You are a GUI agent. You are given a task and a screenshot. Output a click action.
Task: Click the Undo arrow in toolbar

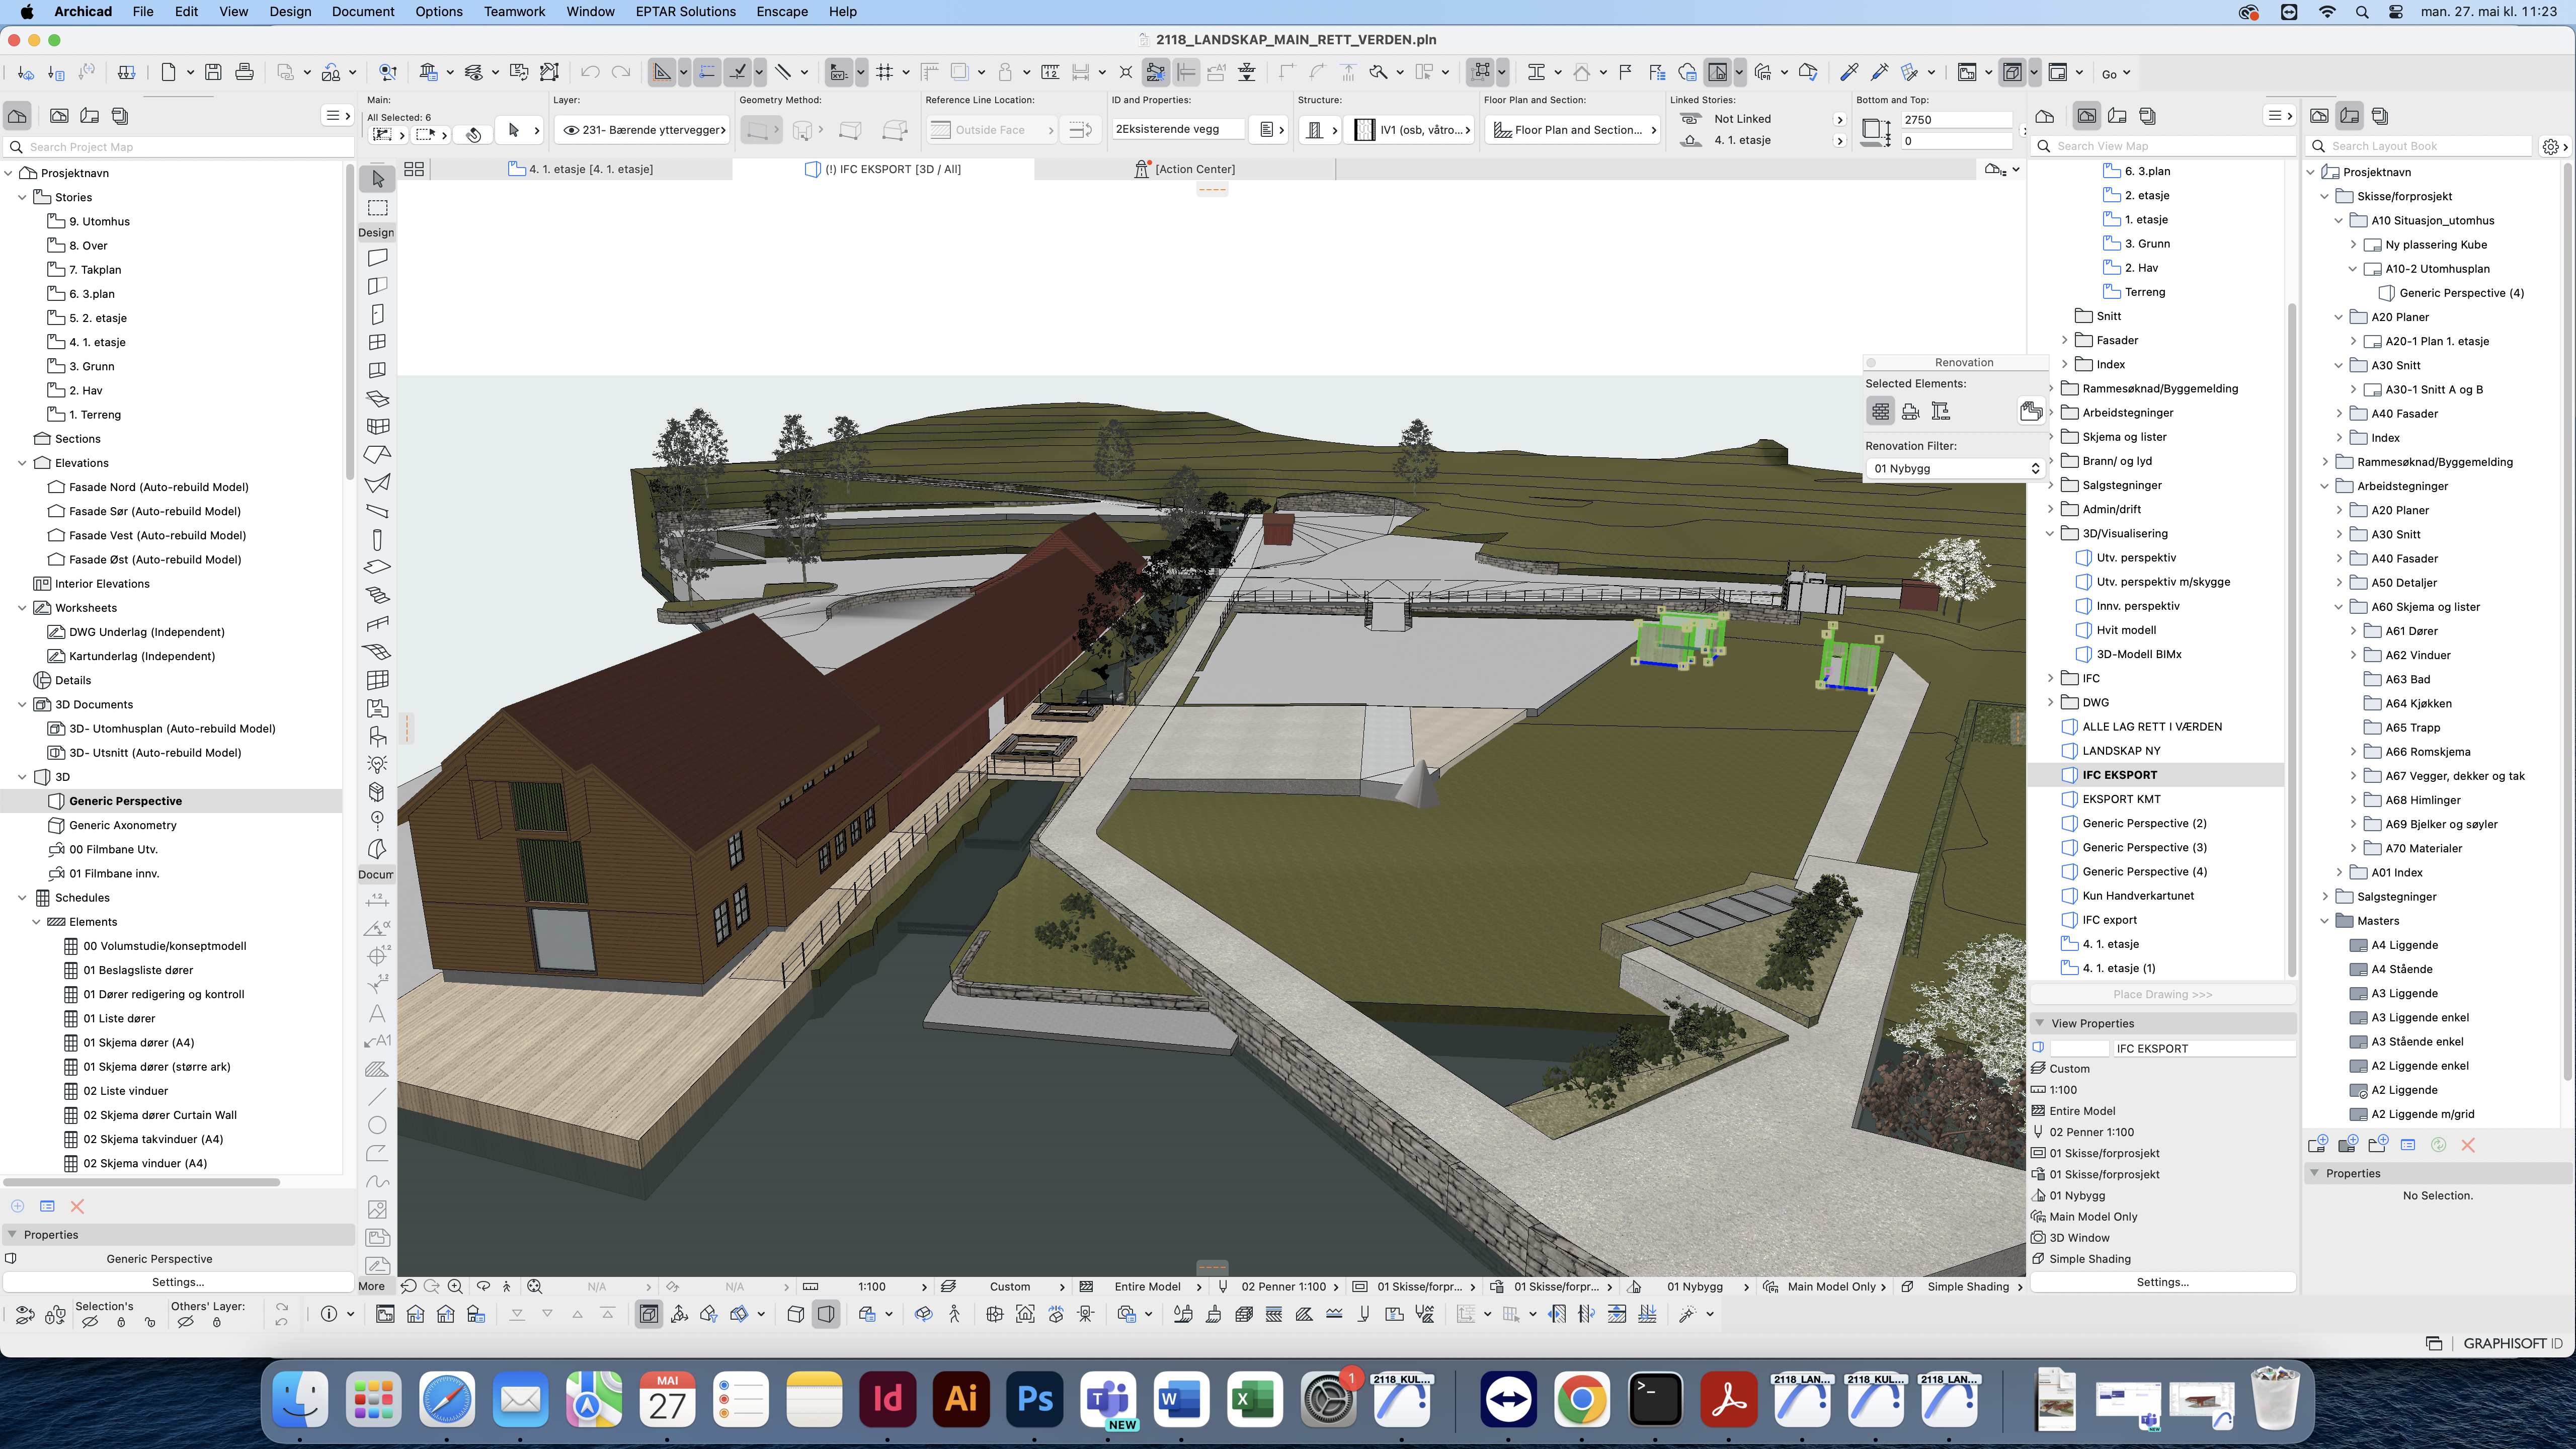590,72
